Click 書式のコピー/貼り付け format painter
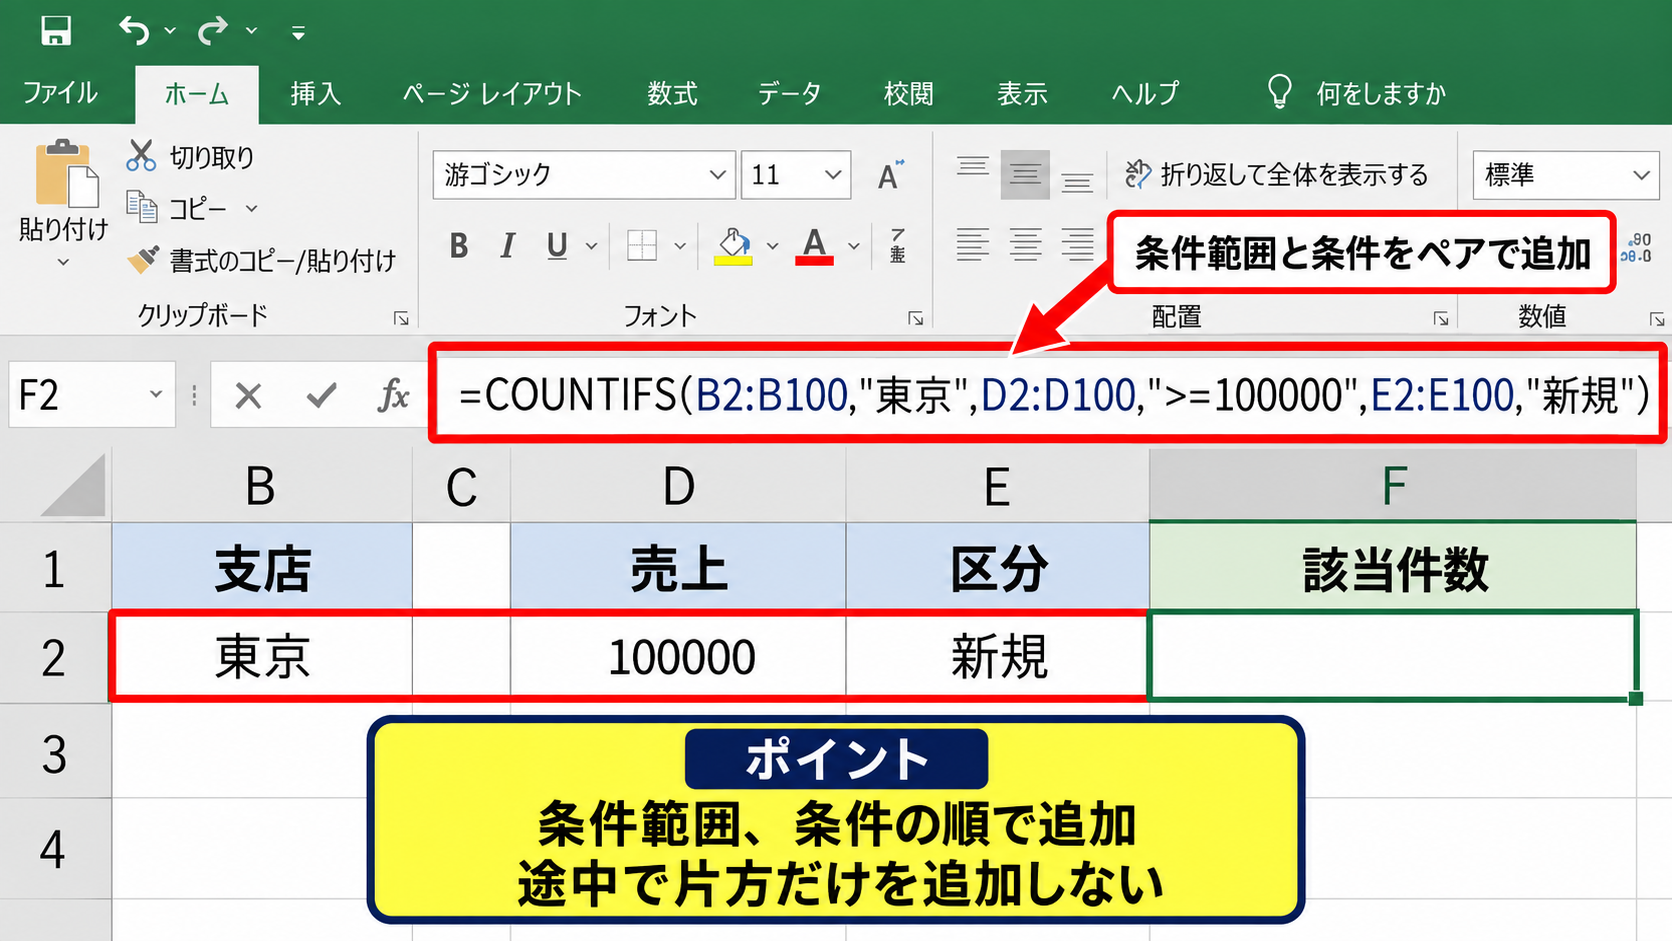The height and width of the screenshot is (941, 1672). pos(262,261)
